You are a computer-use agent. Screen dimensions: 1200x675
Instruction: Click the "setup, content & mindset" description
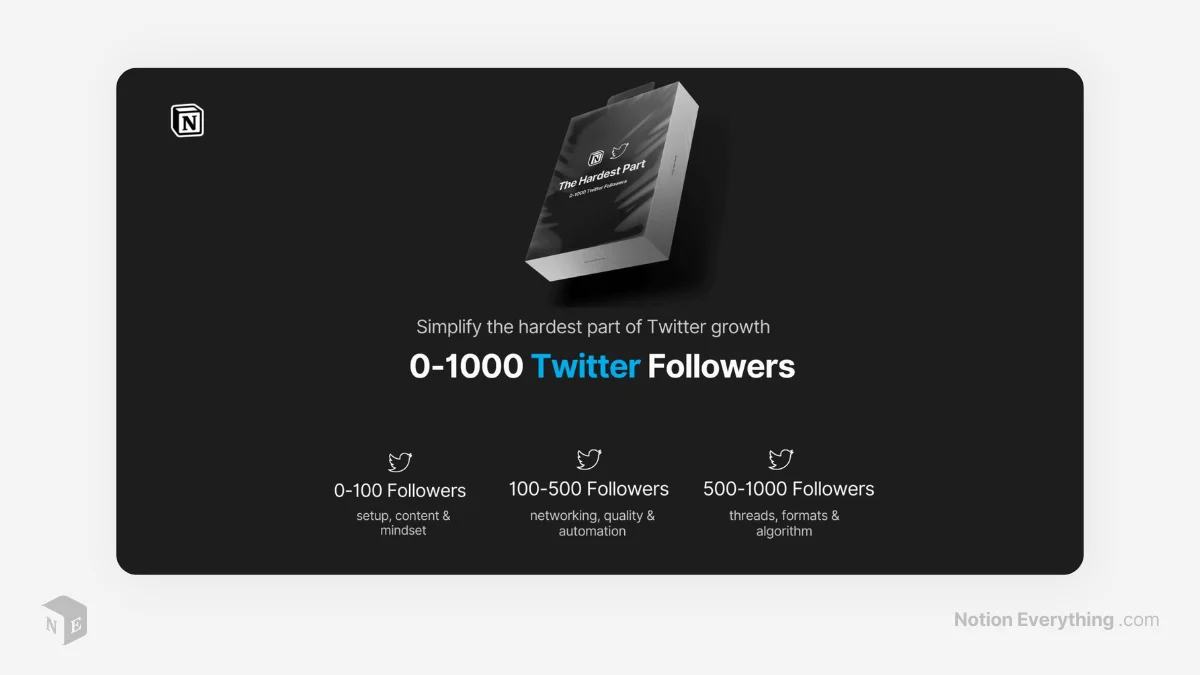(x=403, y=523)
